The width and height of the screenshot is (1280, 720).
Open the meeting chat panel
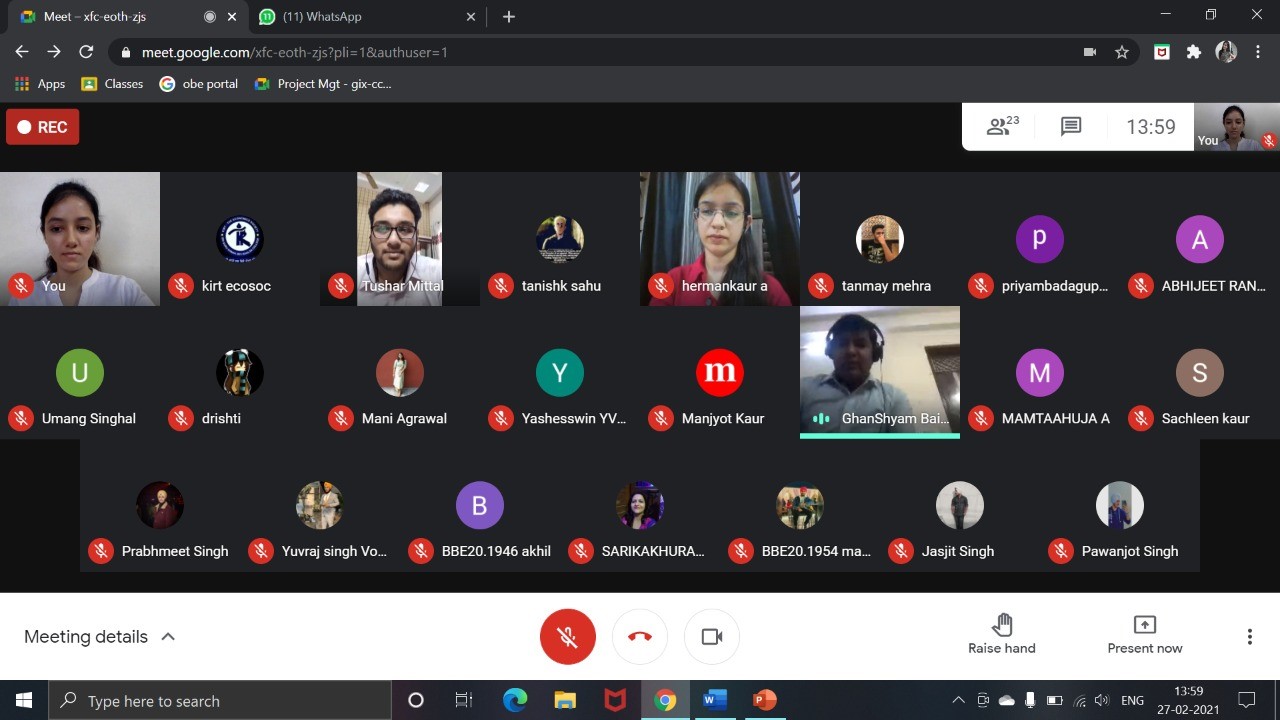click(1071, 126)
